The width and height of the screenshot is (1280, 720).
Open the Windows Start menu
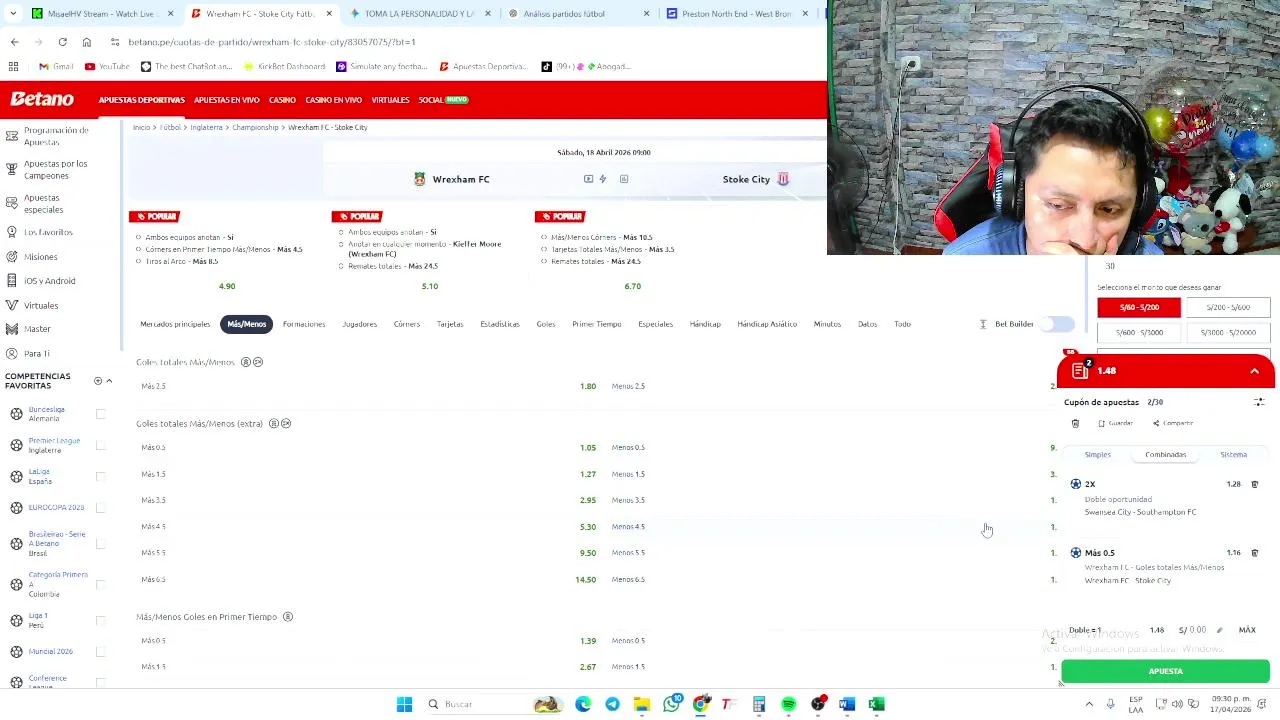click(404, 704)
